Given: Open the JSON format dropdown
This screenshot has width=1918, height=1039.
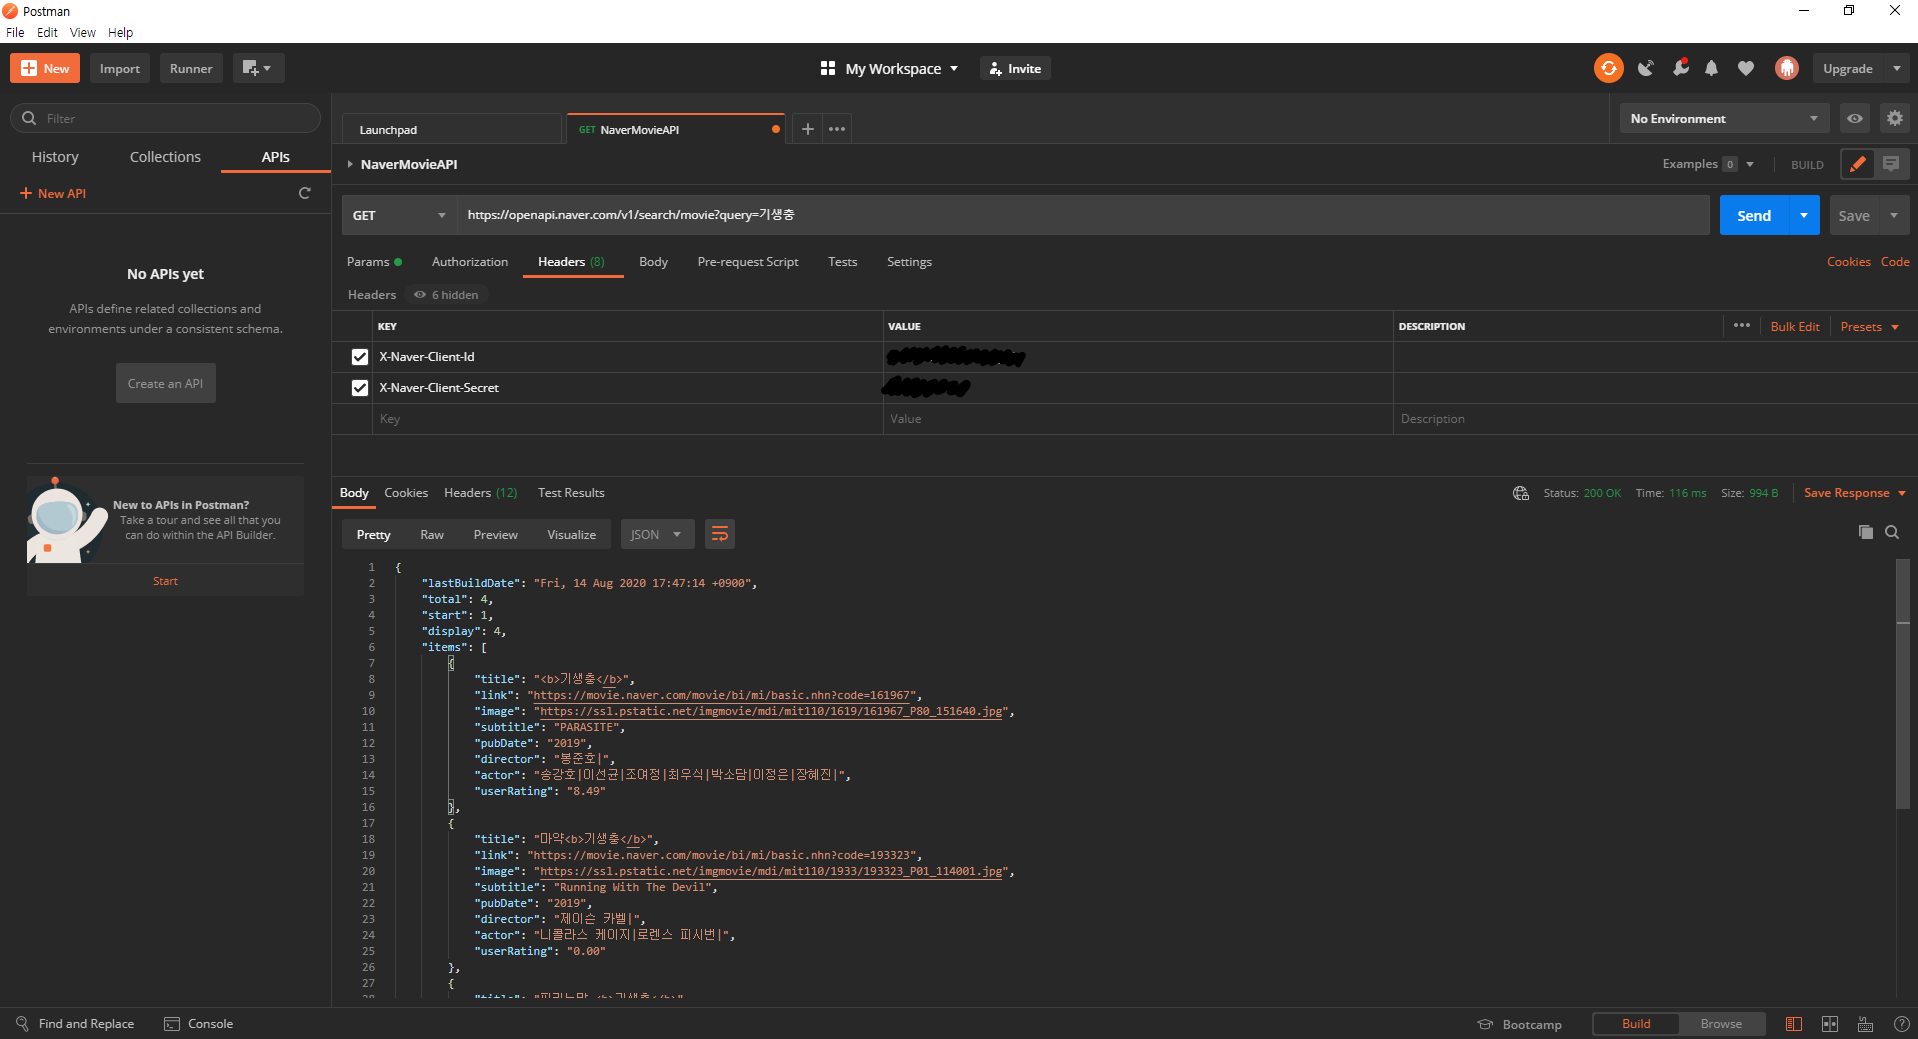Looking at the screenshot, I should 656,534.
